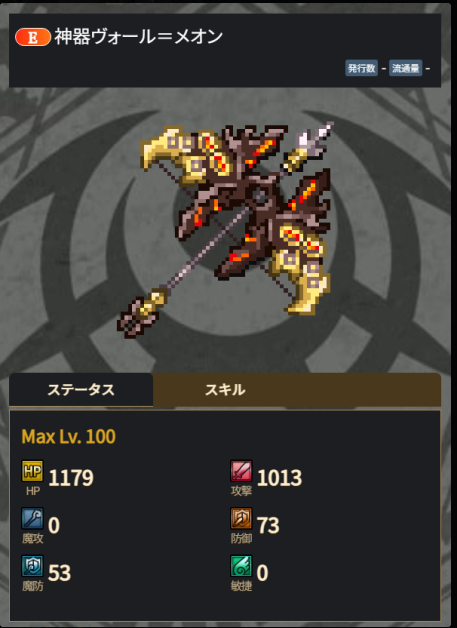457x628 pixels.
Task: Click the attack value 1013
Action: pyautogui.click(x=280, y=478)
